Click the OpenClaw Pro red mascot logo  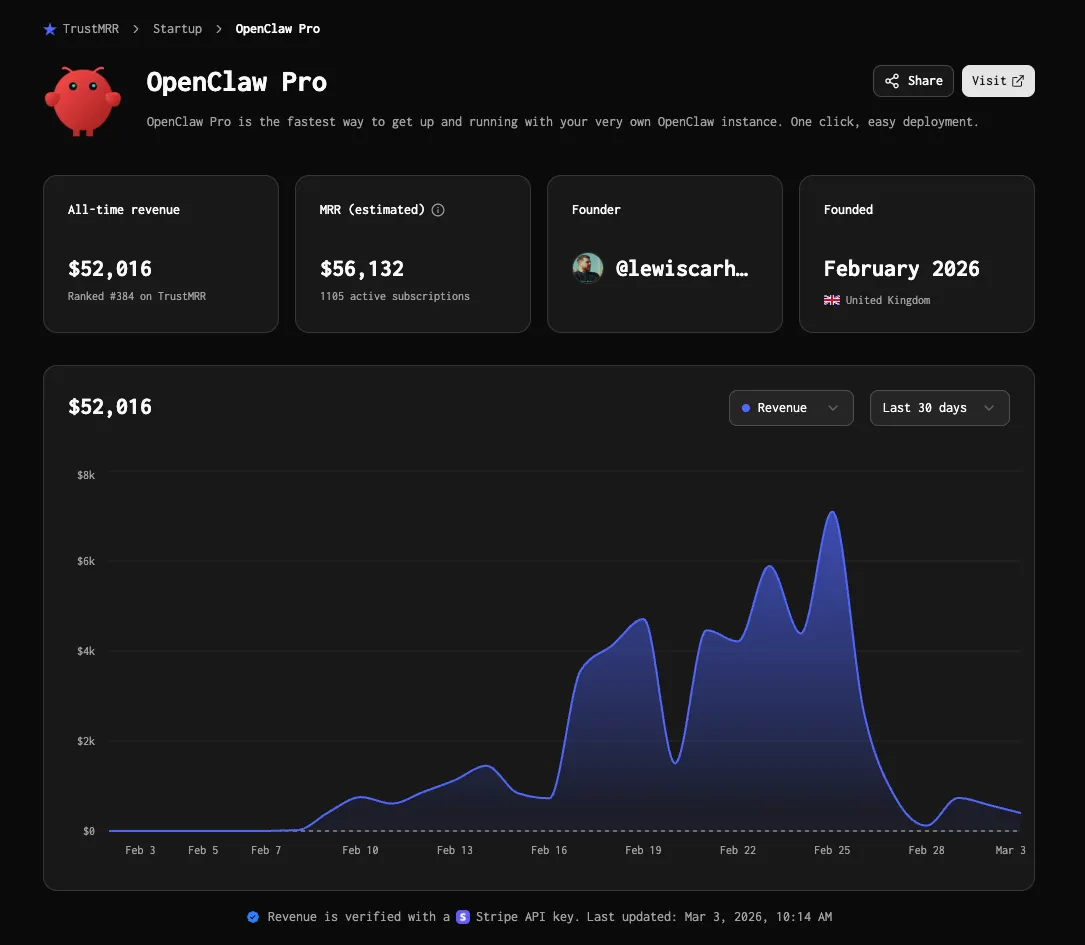point(82,100)
